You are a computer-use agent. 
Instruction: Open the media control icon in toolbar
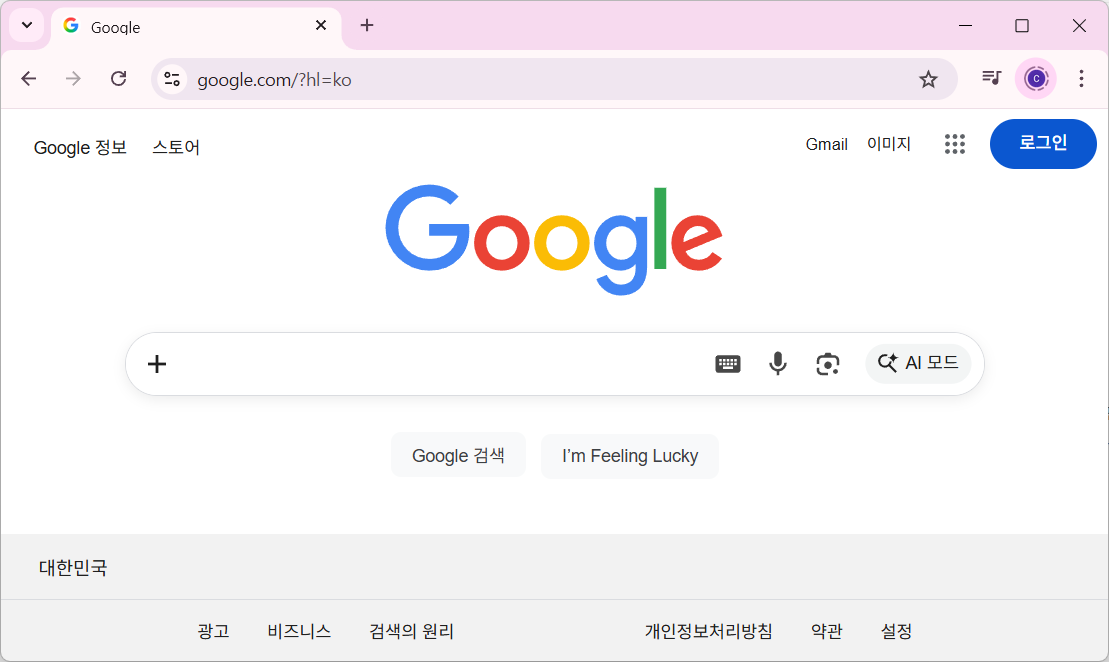(x=992, y=78)
